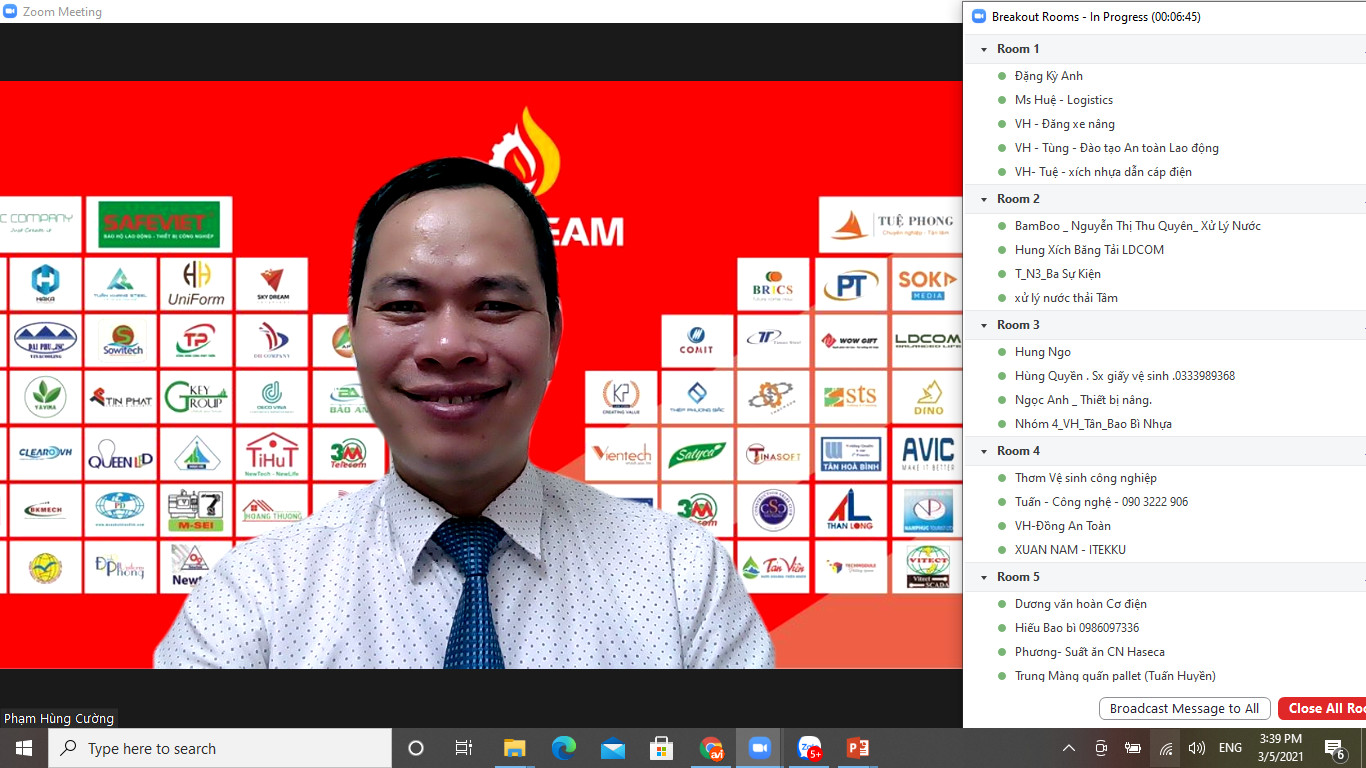Select participant Ms Huệ - Logistics
The image size is (1366, 768).
[1064, 100]
